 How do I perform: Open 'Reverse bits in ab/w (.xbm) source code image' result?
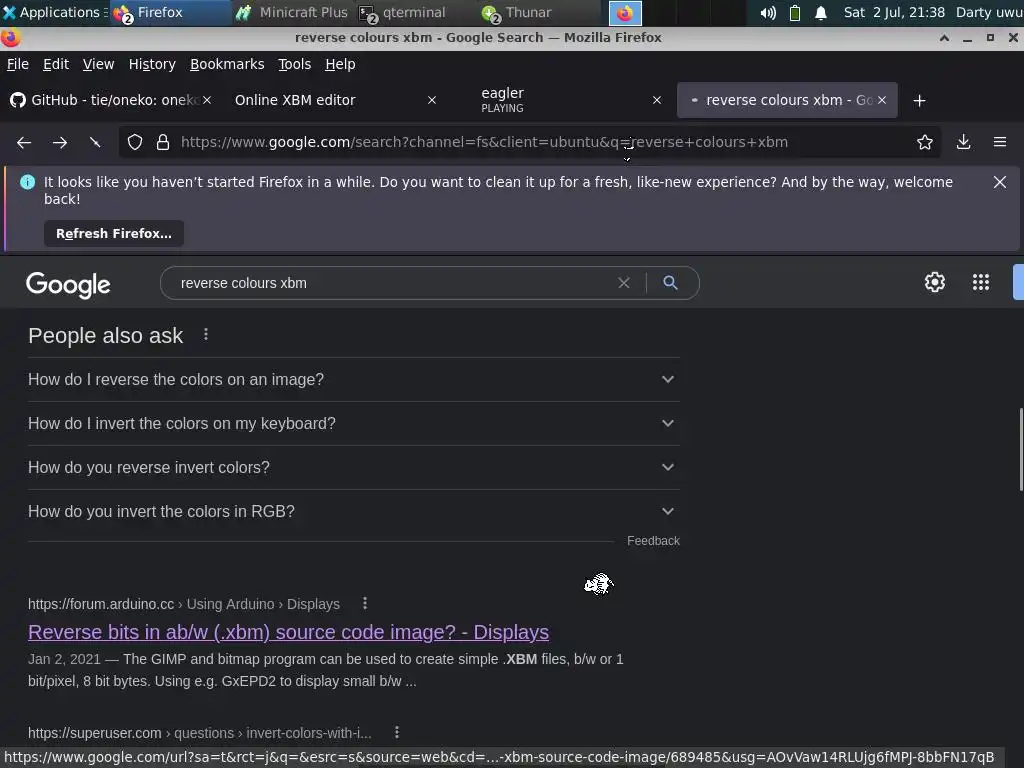click(x=288, y=632)
